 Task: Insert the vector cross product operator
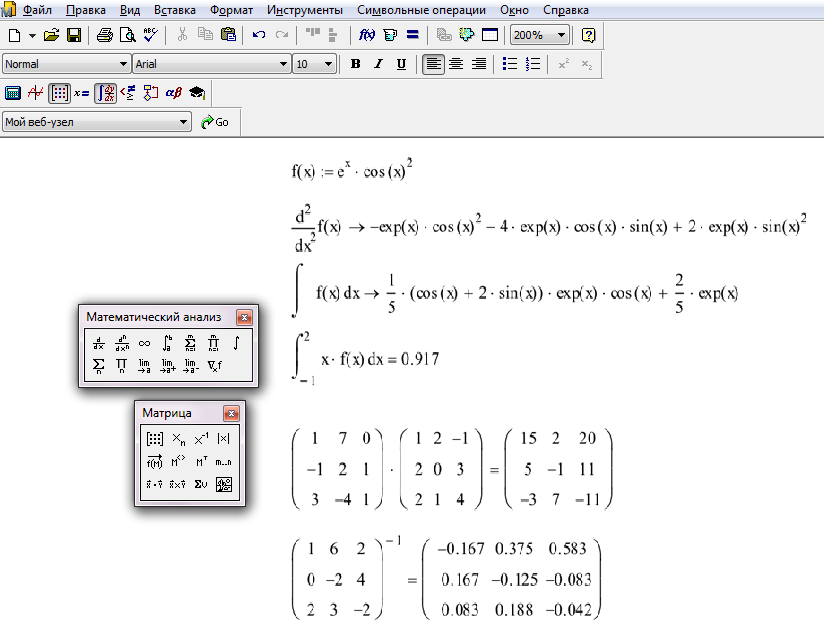pos(178,484)
